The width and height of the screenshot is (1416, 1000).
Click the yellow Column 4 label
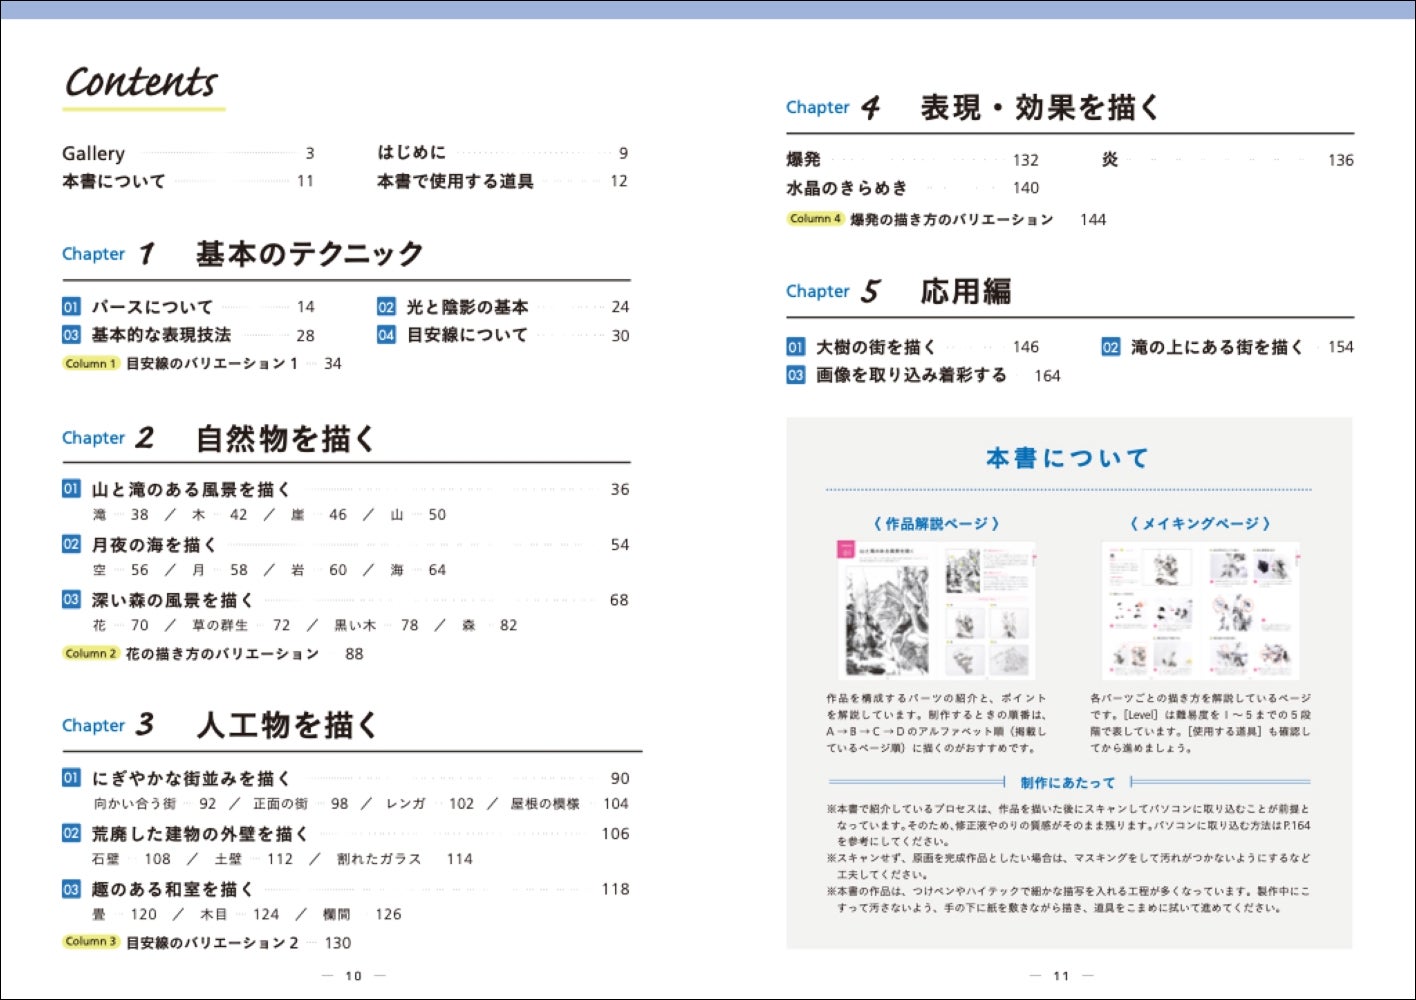[815, 218]
